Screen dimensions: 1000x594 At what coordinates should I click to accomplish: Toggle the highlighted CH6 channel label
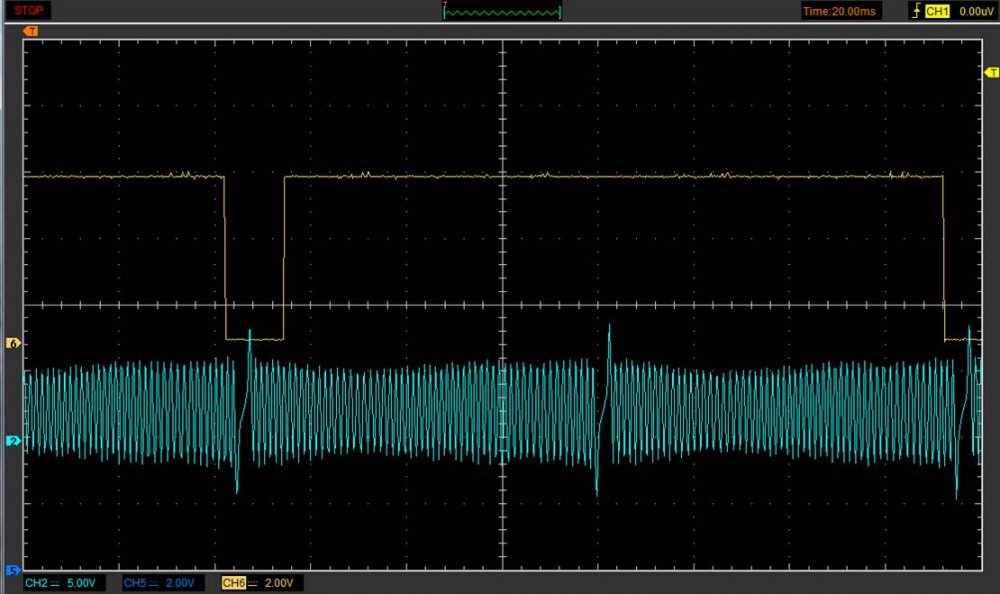tap(234, 583)
